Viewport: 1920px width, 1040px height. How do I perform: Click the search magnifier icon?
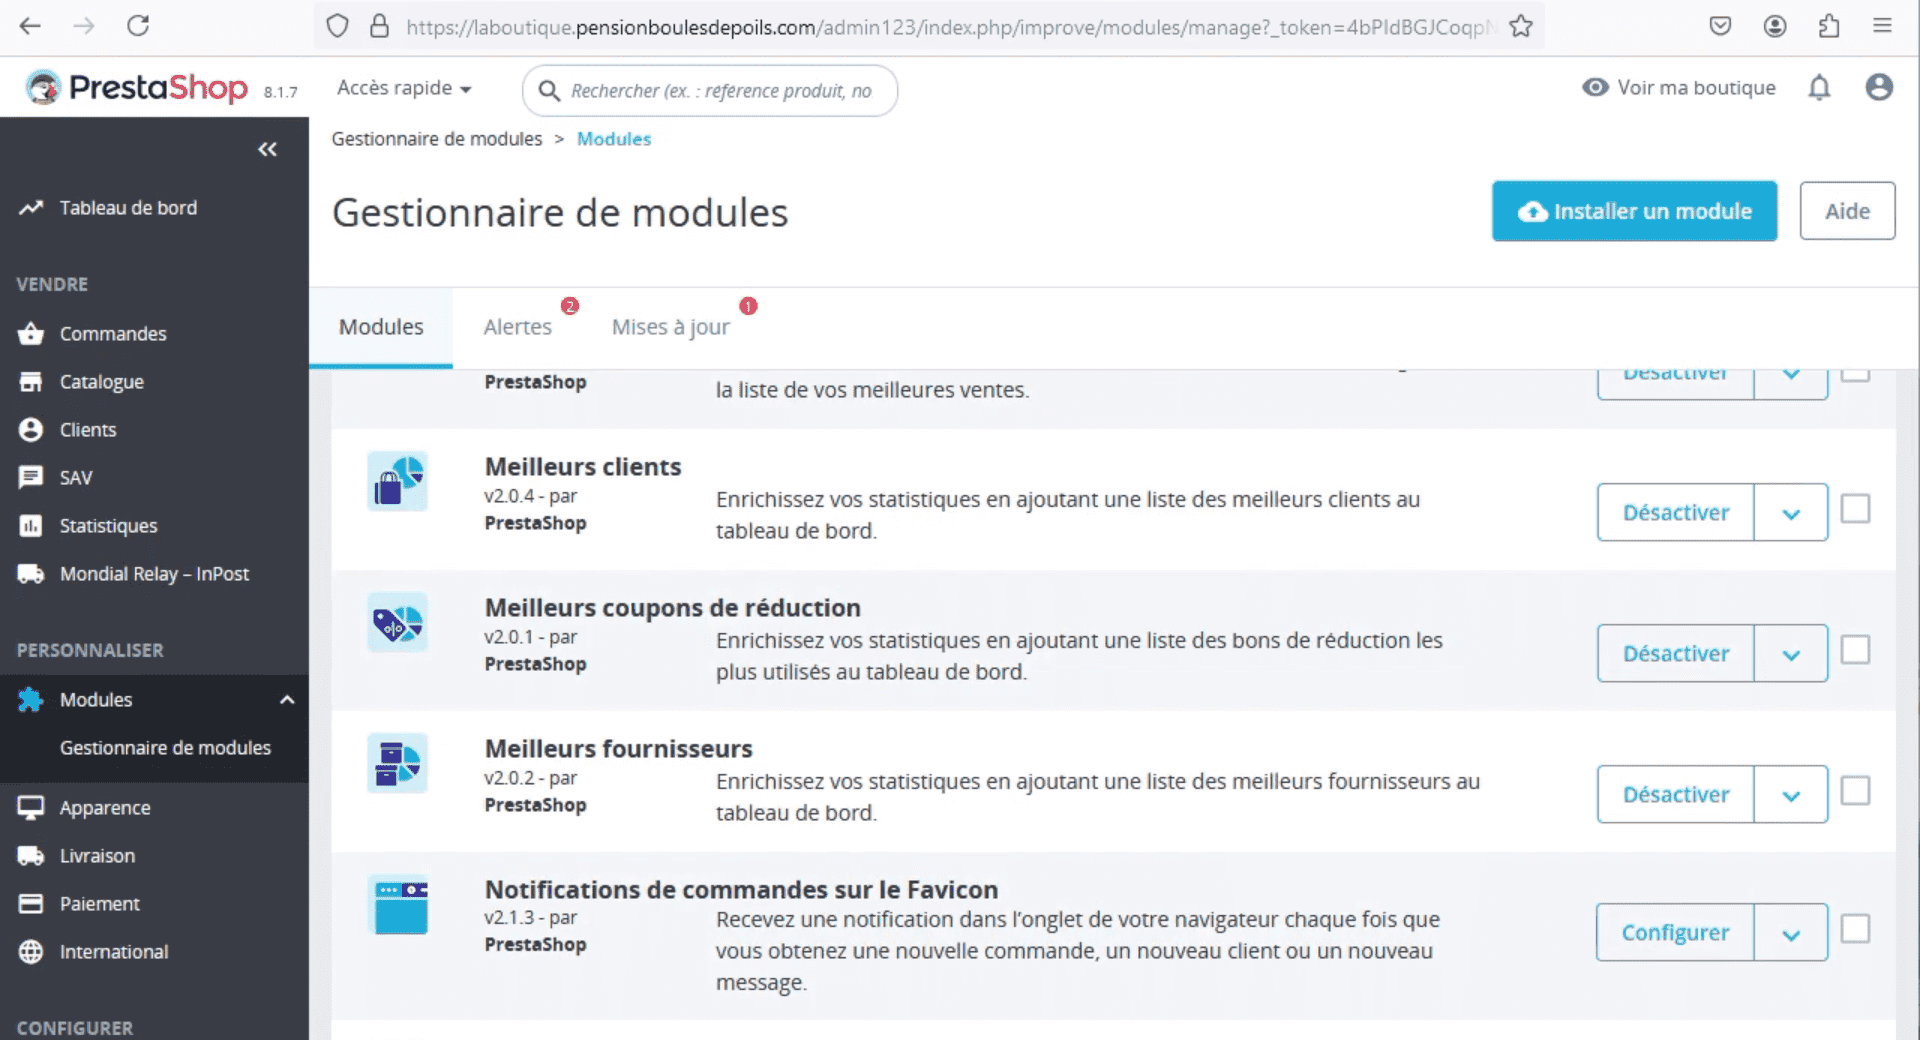tap(549, 91)
